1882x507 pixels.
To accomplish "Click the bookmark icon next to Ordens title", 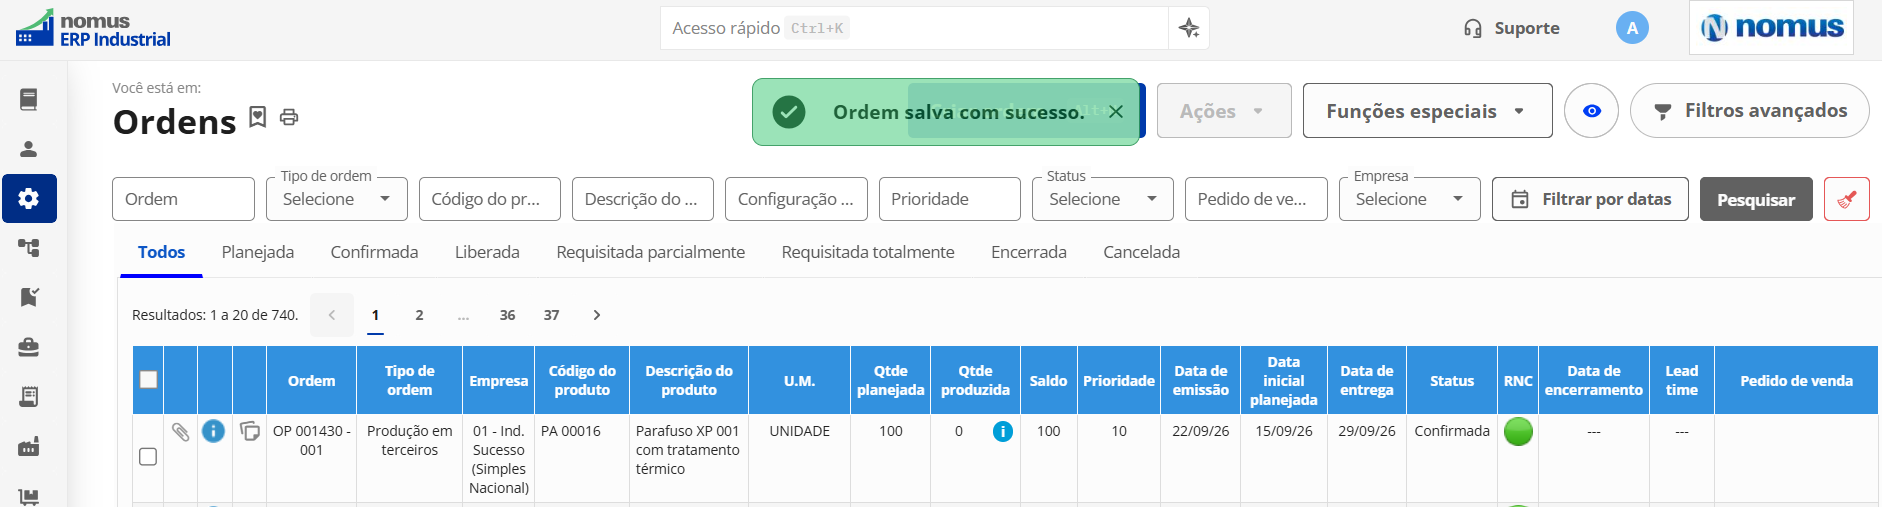I will pos(257,117).
